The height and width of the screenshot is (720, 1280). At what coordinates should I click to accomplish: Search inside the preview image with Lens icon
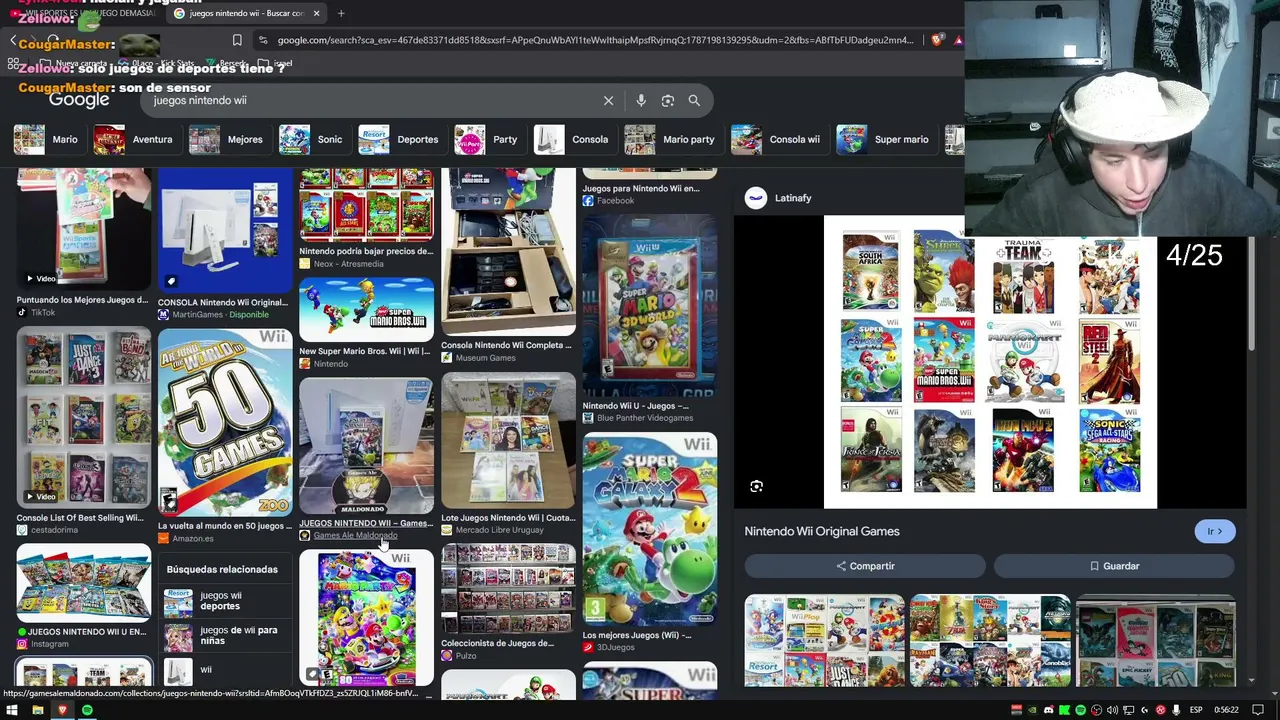(756, 486)
